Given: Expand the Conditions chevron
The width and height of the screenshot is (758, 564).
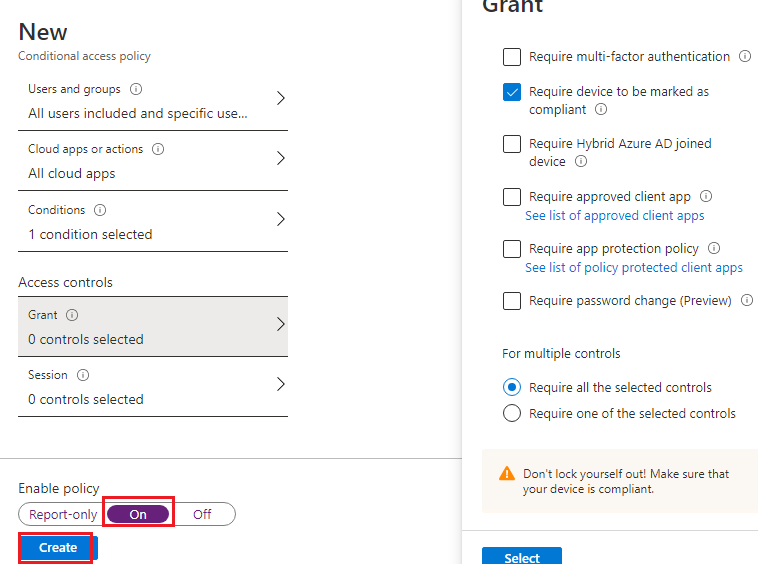Looking at the screenshot, I should (281, 219).
